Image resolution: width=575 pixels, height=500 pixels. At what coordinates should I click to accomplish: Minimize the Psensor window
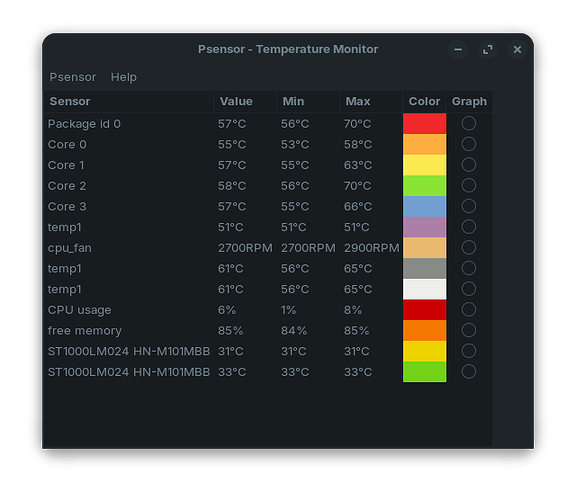pos(458,49)
